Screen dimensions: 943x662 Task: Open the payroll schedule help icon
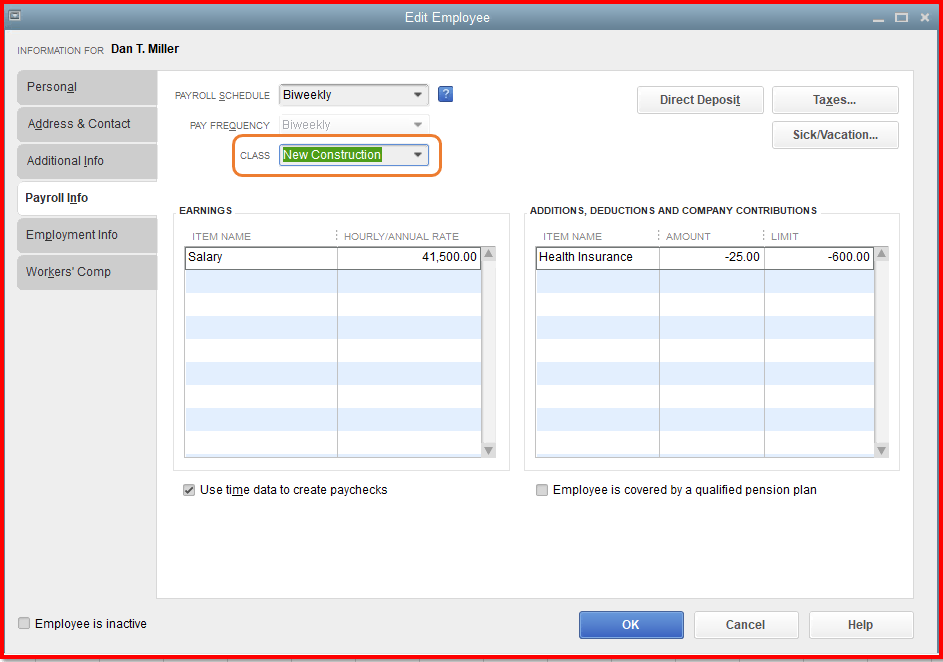tap(445, 94)
